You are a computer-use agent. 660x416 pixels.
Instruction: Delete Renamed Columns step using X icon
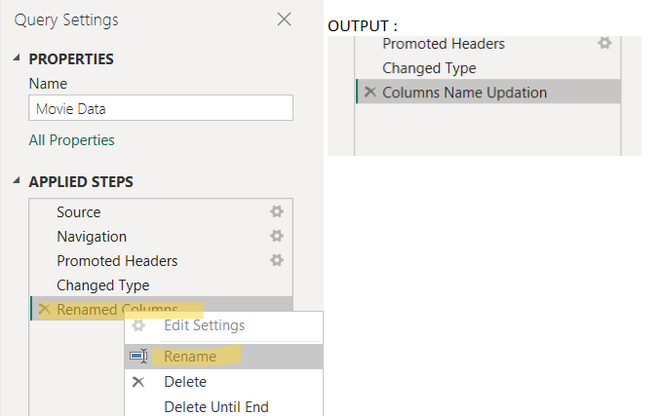pos(44,310)
